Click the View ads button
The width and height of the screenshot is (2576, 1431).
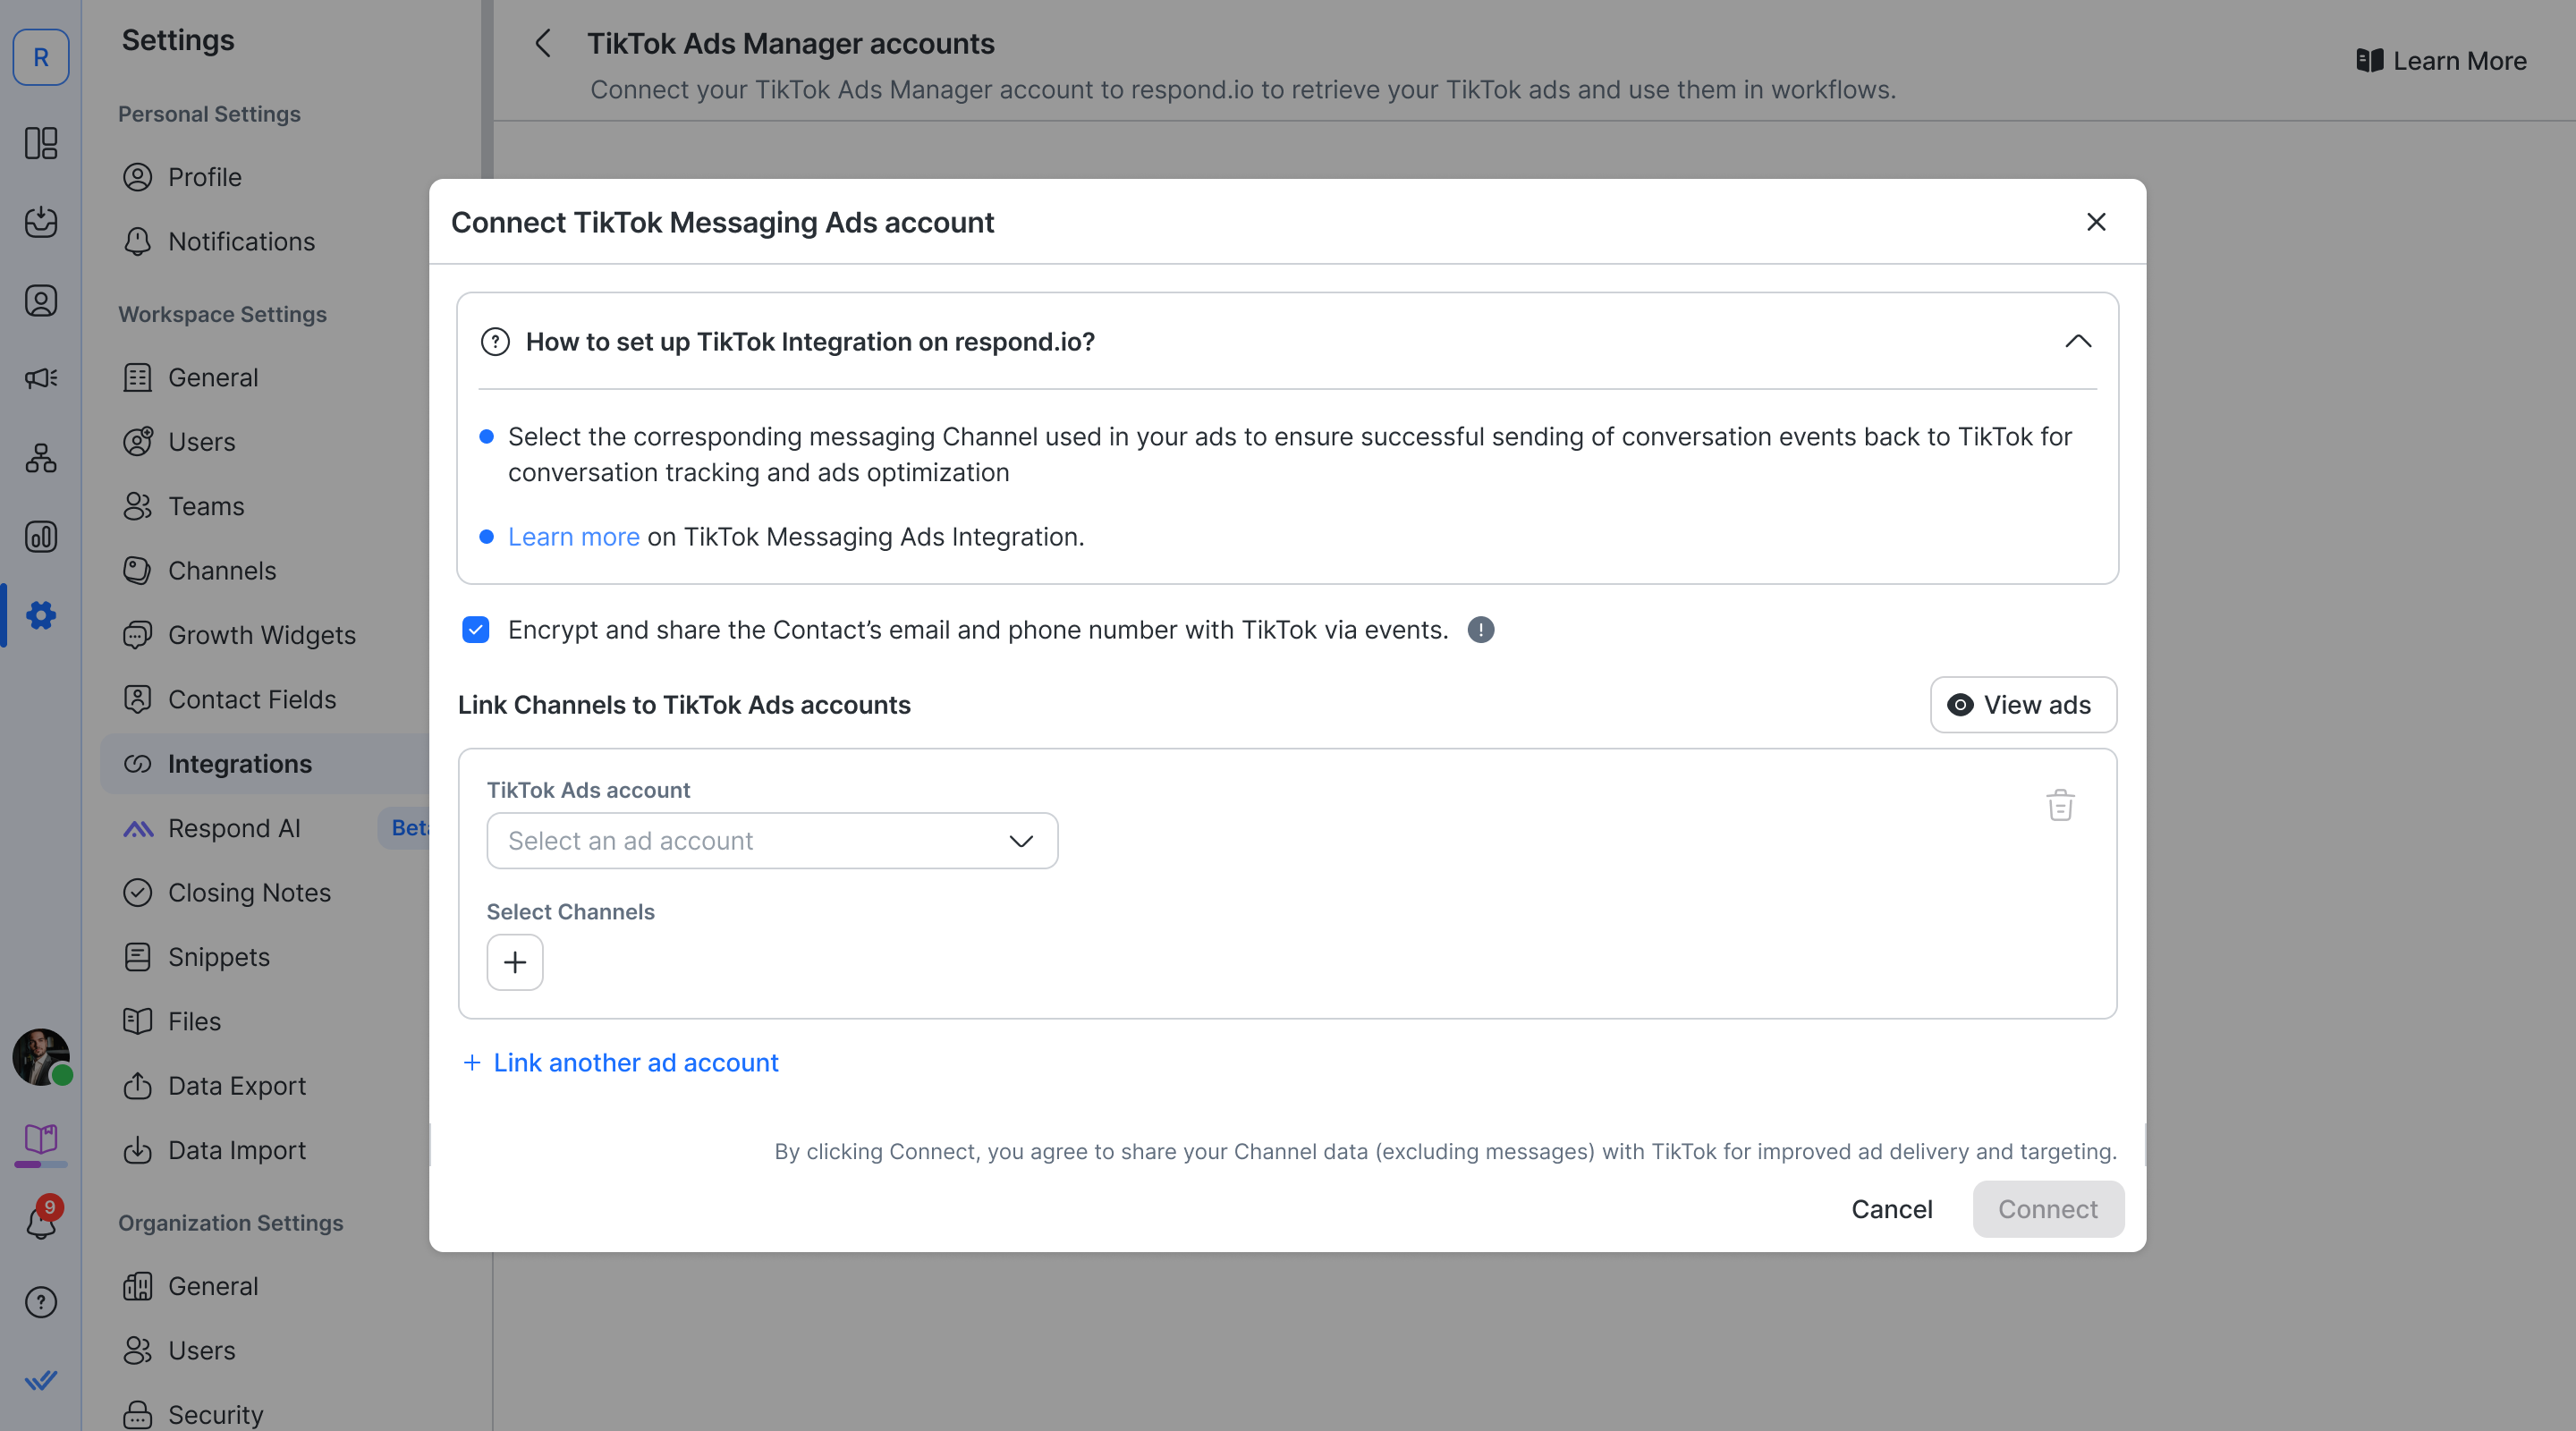coord(2022,705)
